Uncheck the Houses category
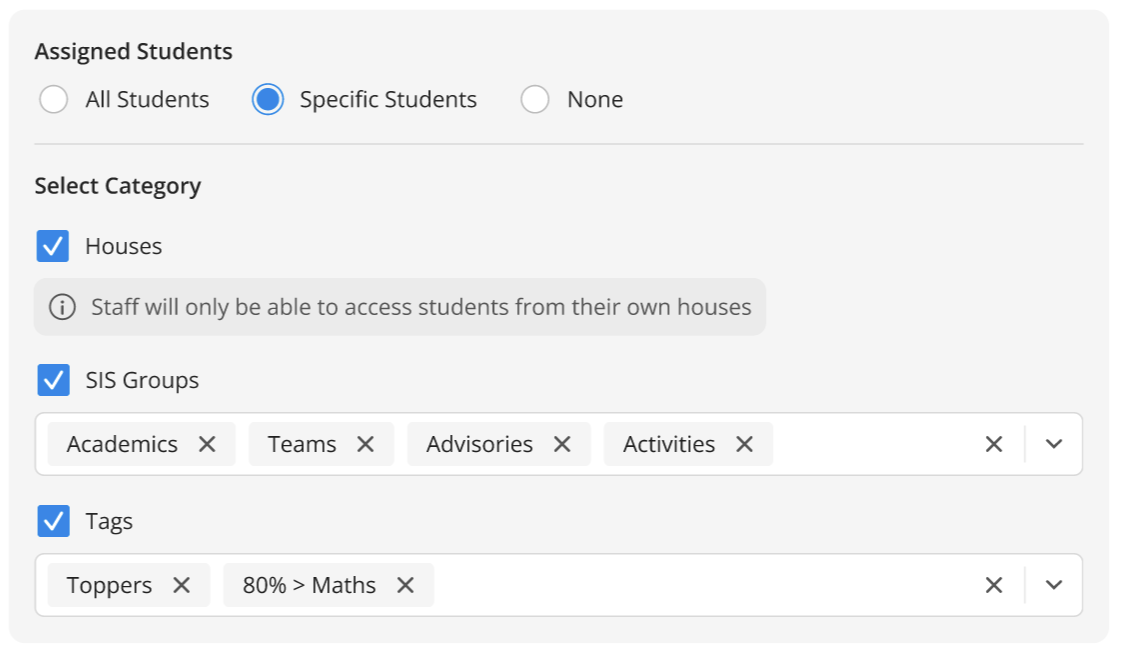Image resolution: width=1124 pixels, height=654 pixels. coord(53,245)
